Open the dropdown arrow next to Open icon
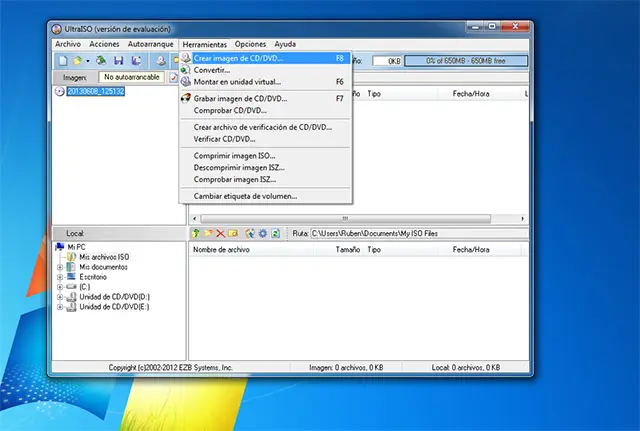 point(88,60)
